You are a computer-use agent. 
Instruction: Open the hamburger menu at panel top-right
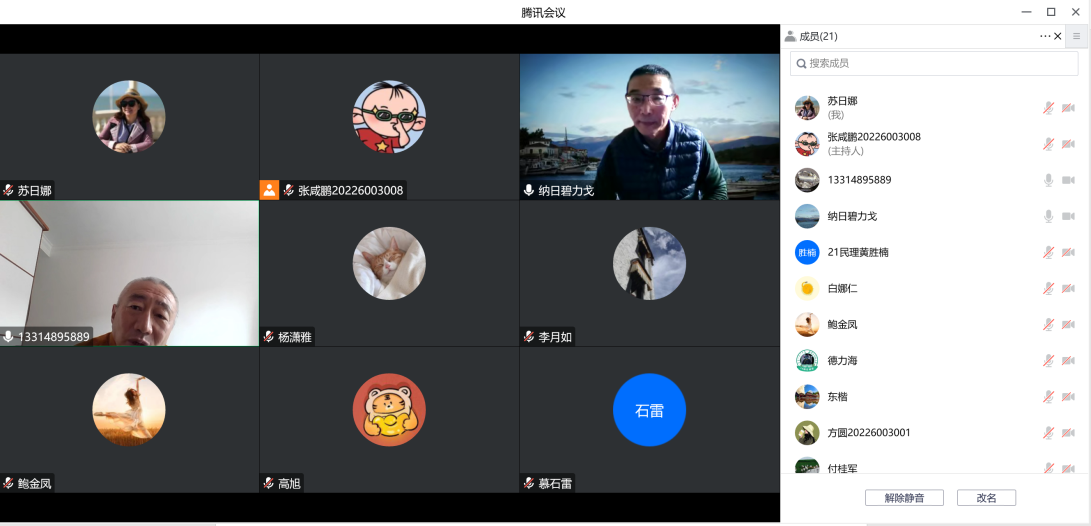(1077, 36)
